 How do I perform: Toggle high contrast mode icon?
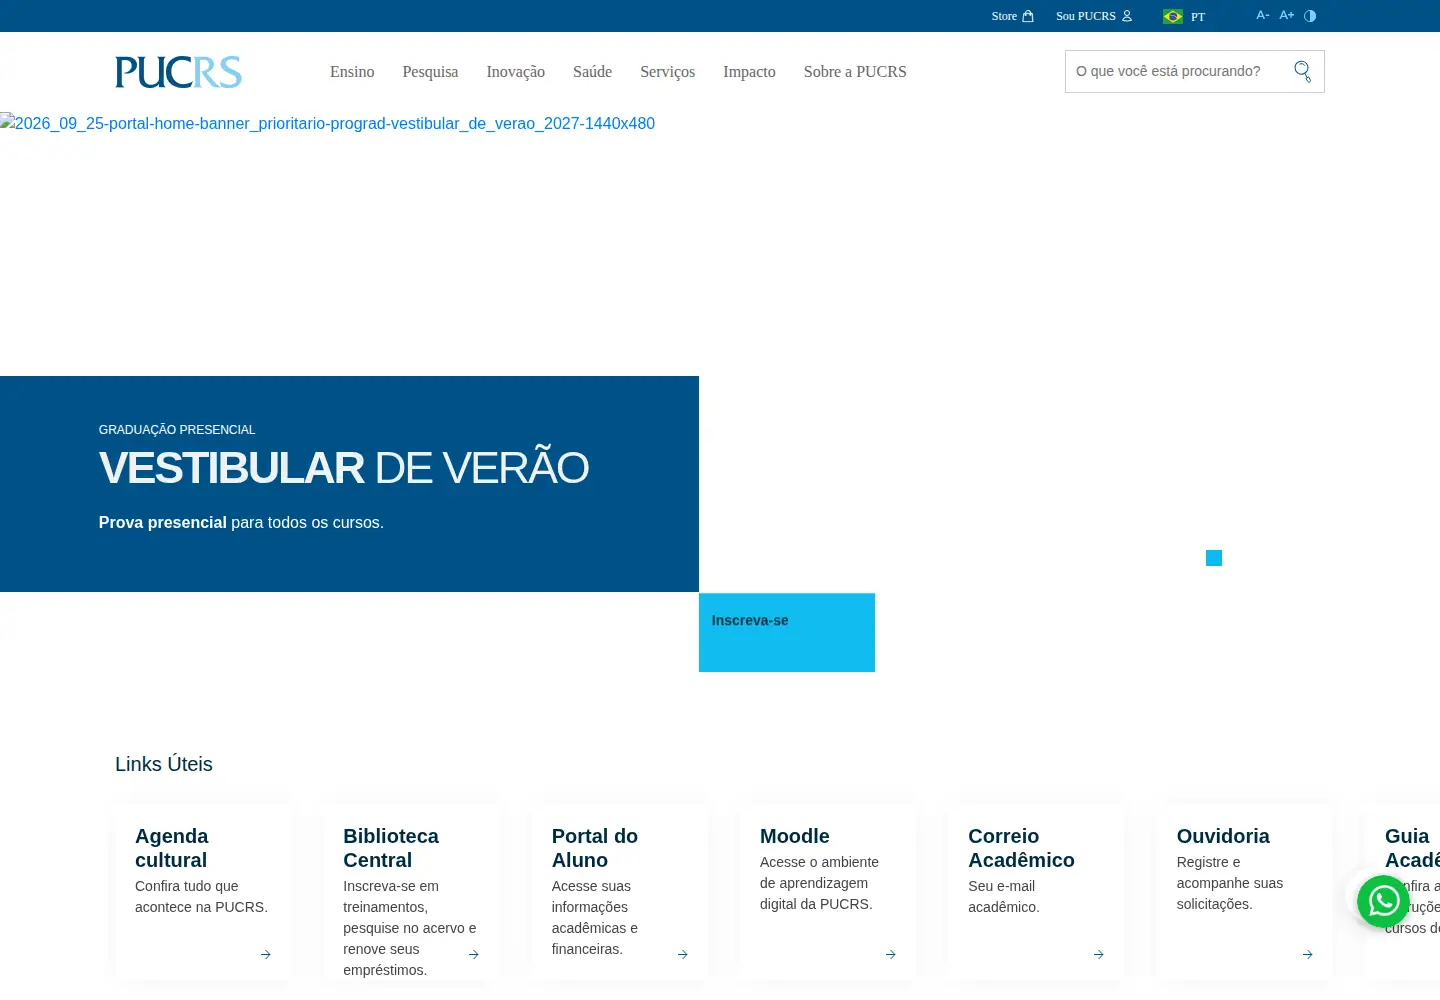[1310, 16]
